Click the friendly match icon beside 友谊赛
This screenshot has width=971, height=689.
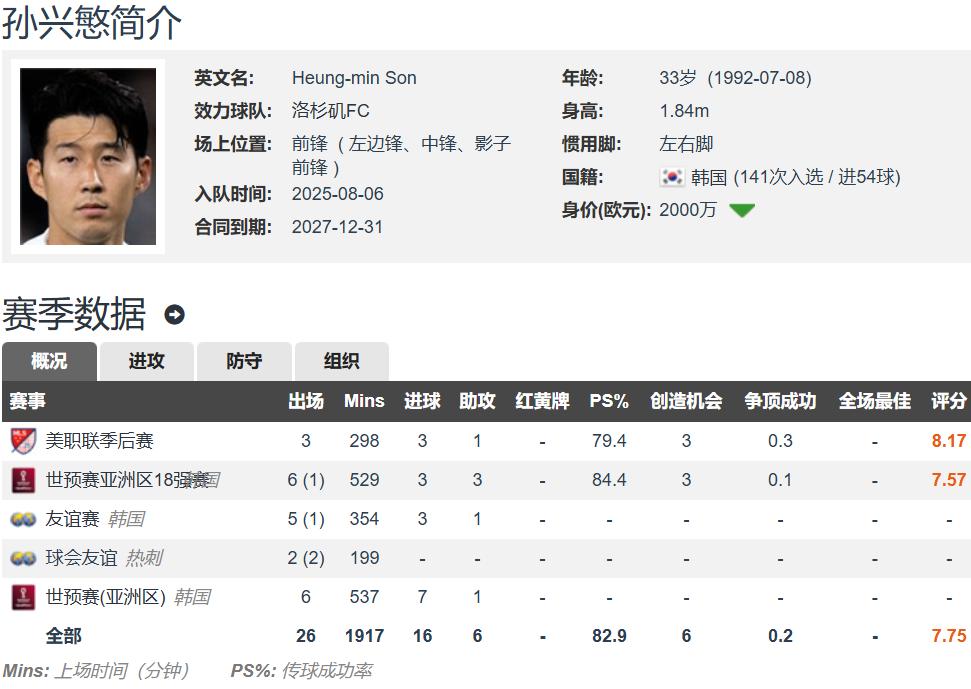[23, 519]
